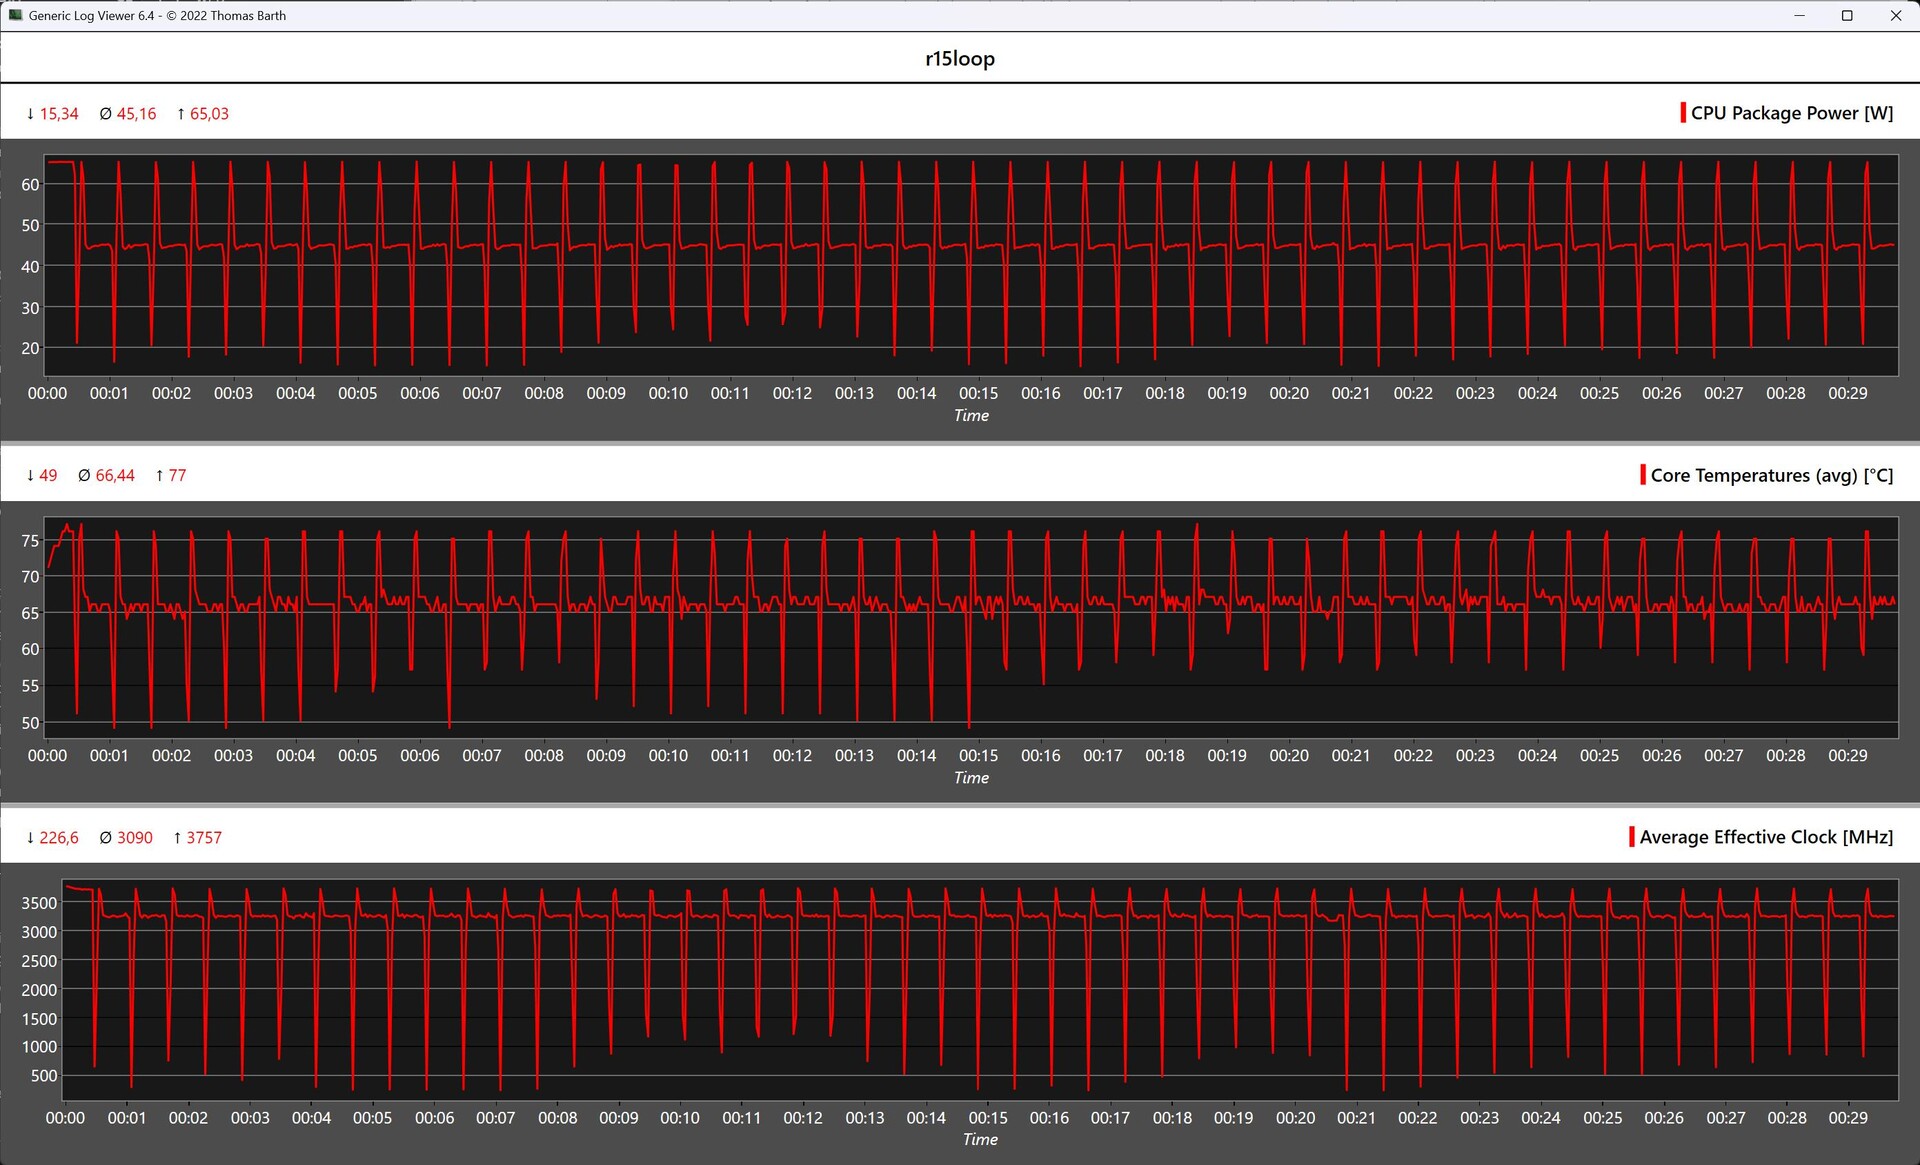Click the power maximum value 65,03

tap(209, 114)
